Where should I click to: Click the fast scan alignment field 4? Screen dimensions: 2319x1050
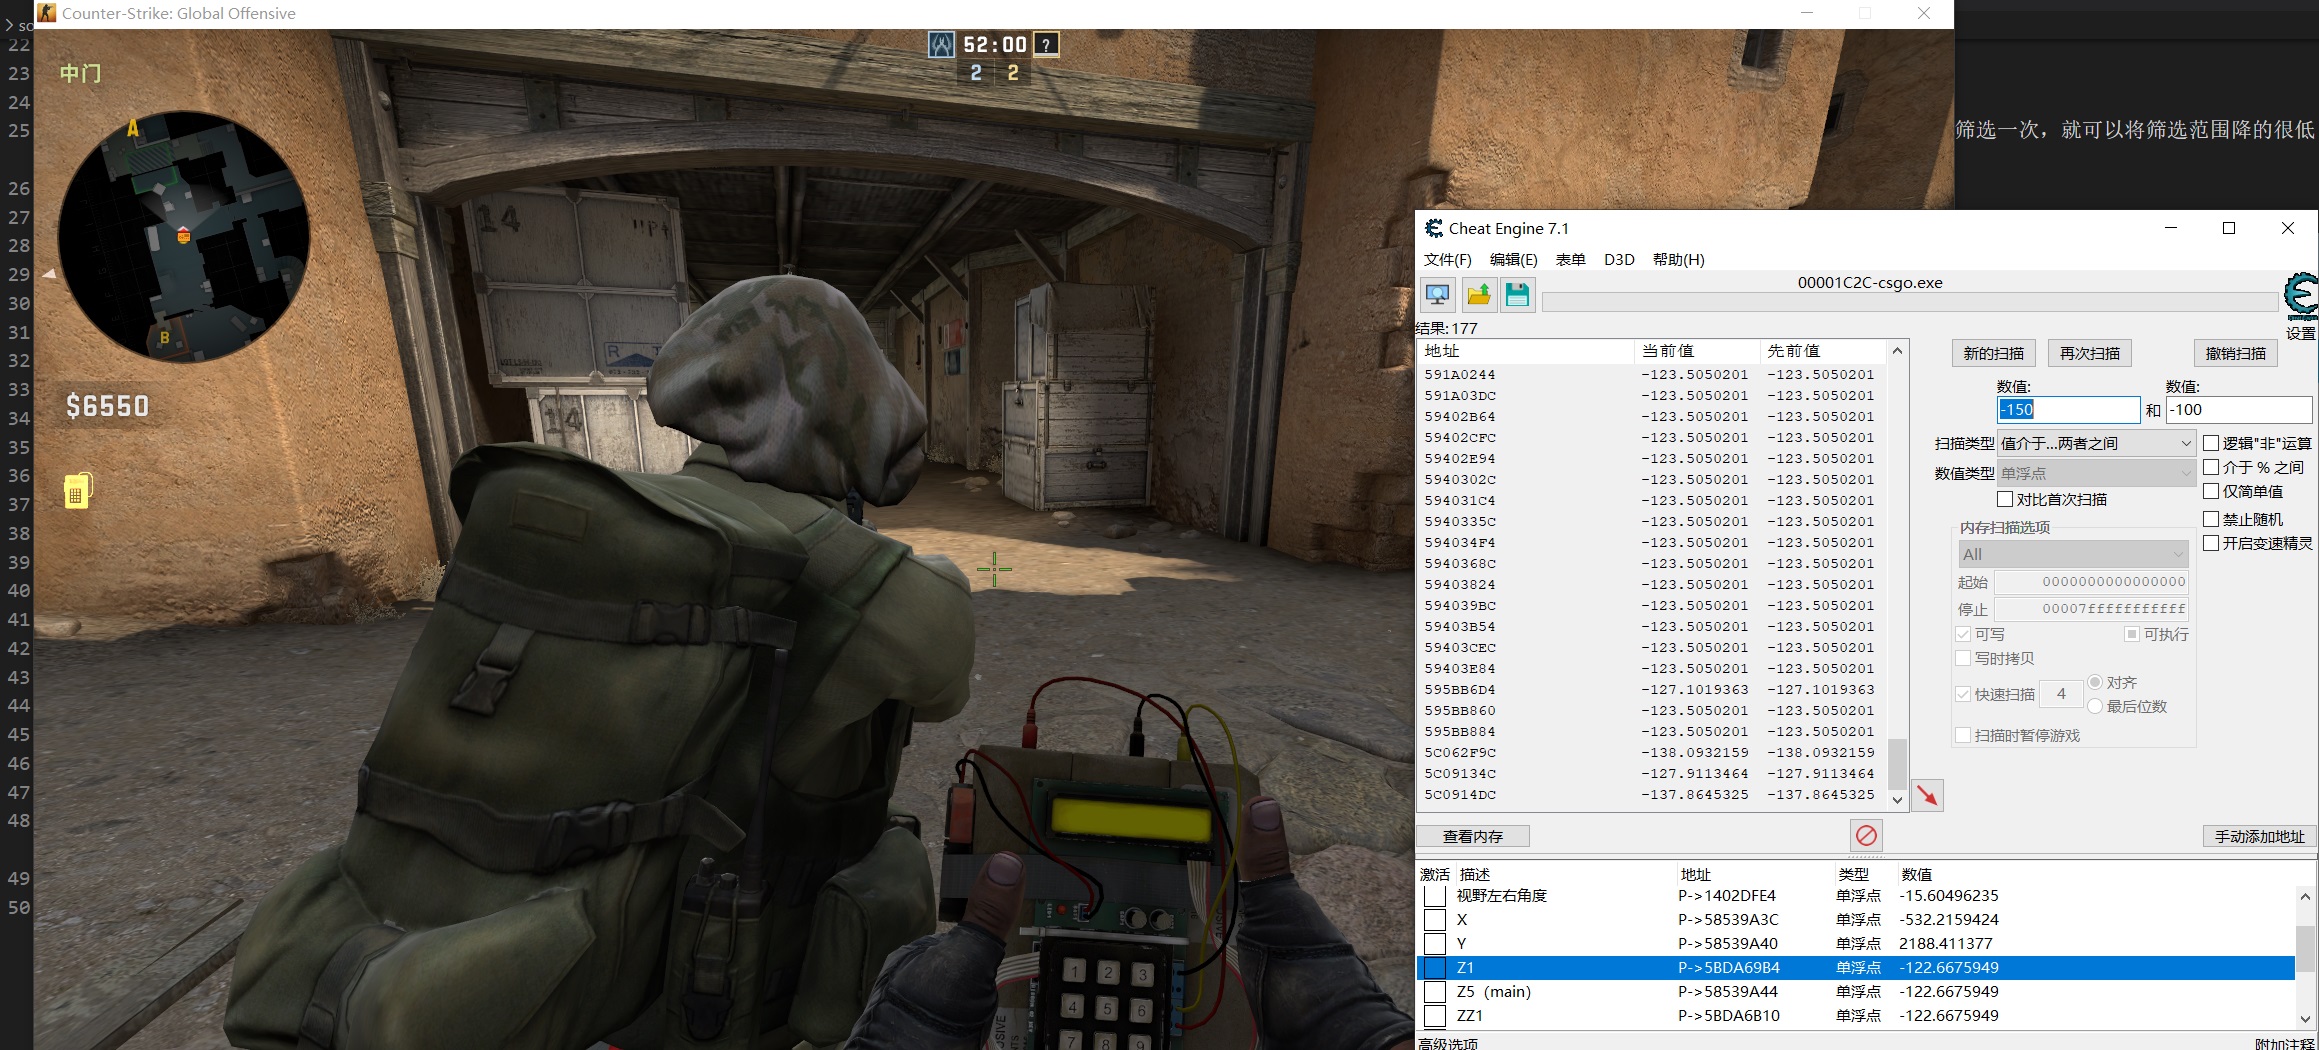(2061, 694)
